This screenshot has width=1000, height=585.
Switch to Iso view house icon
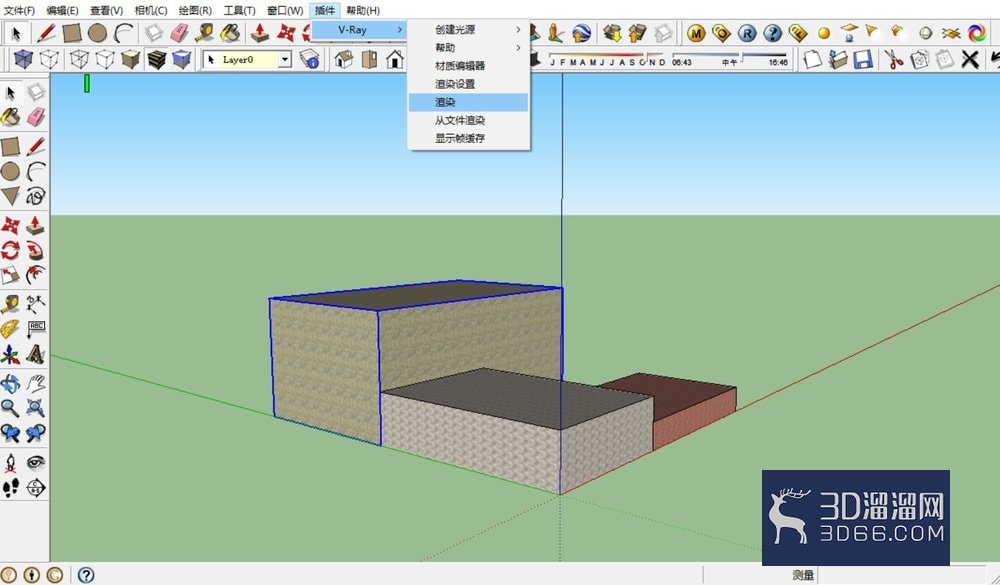[x=344, y=59]
